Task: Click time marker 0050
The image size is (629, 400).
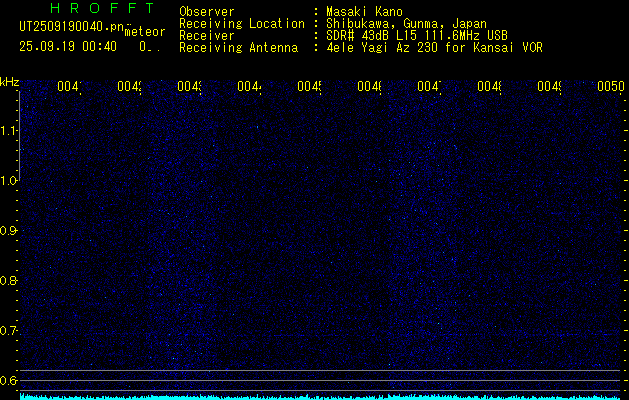Action: point(611,87)
